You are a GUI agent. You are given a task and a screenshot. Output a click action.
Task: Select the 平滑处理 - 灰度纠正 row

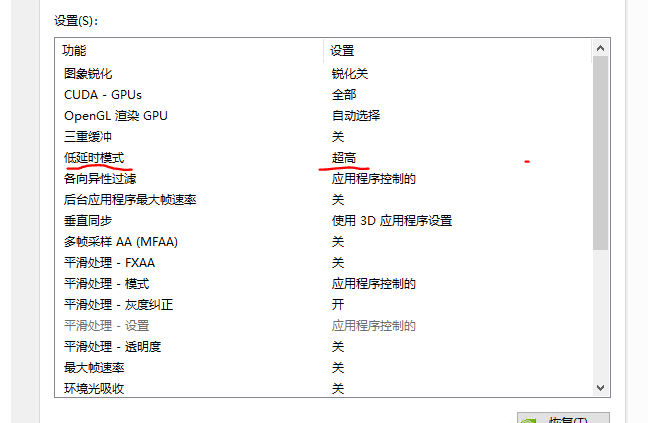(x=119, y=305)
